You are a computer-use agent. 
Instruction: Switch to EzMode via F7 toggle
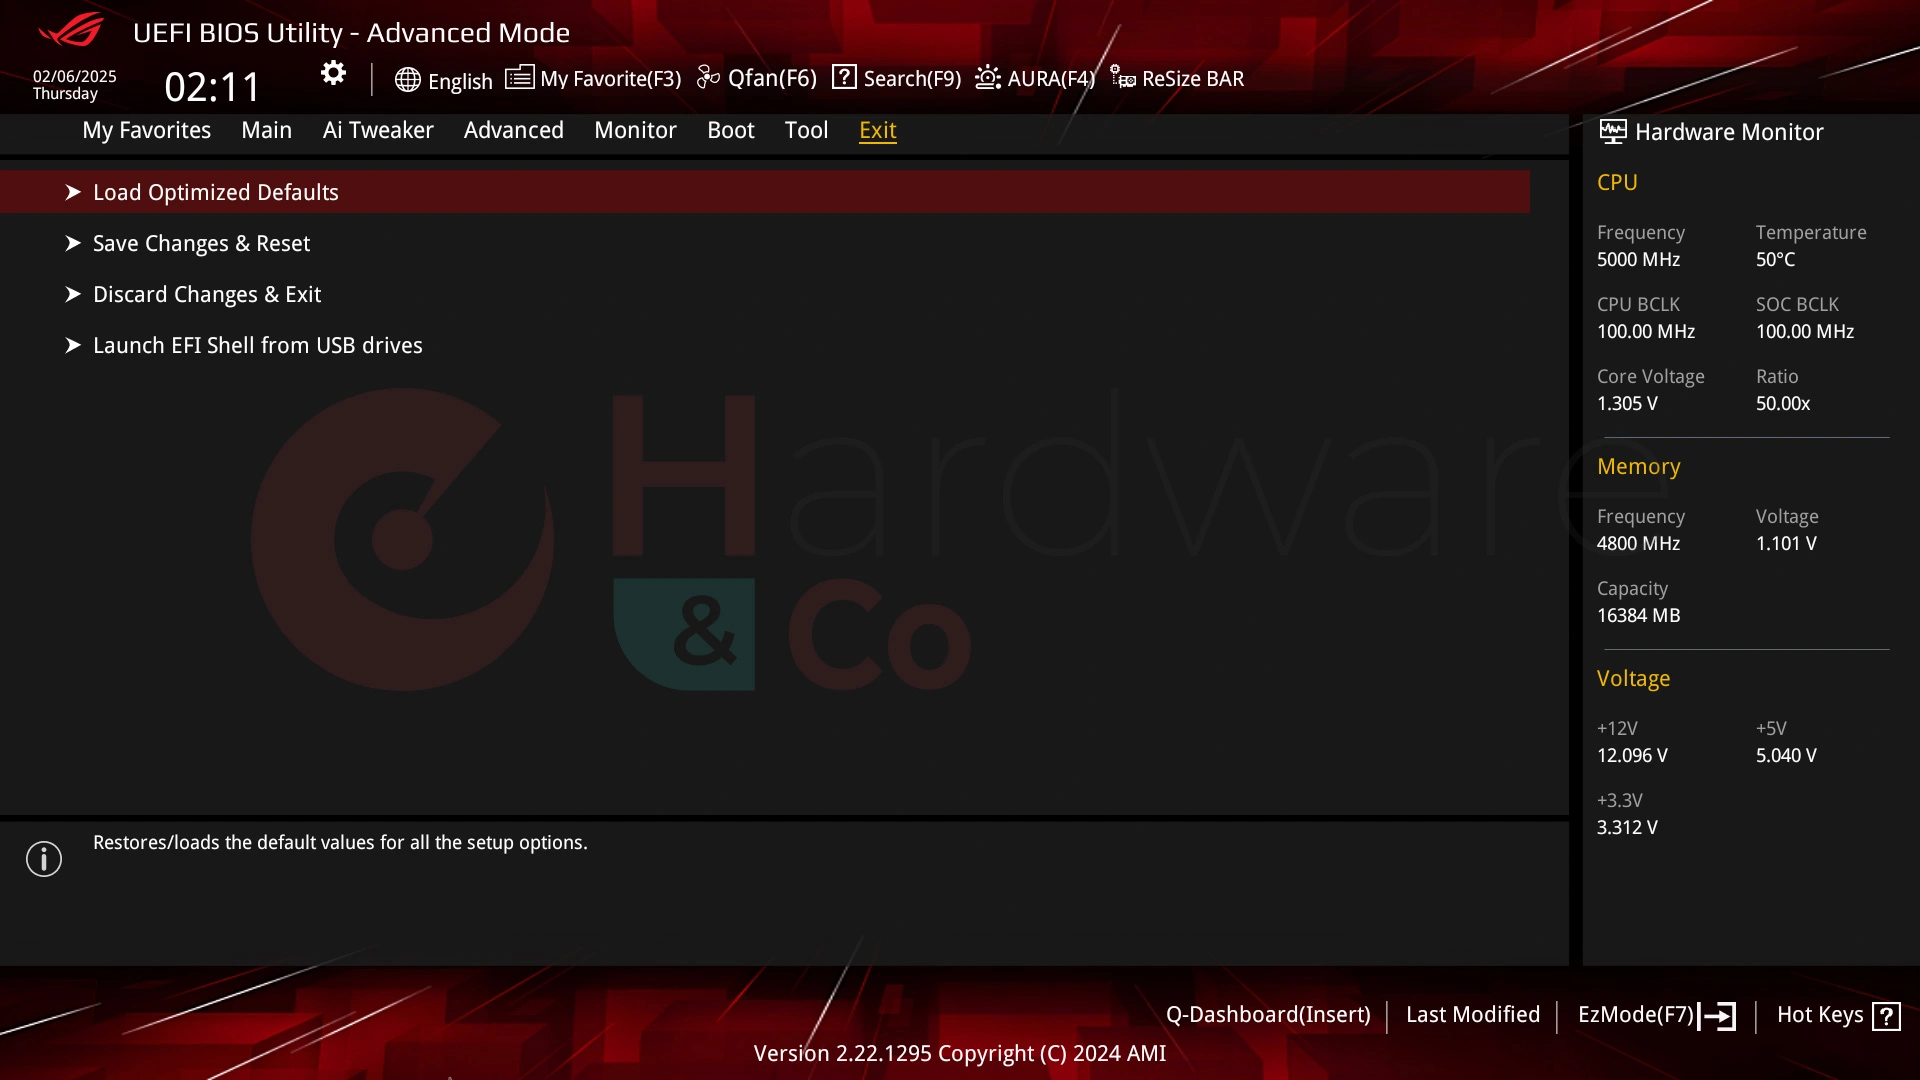(1656, 1014)
